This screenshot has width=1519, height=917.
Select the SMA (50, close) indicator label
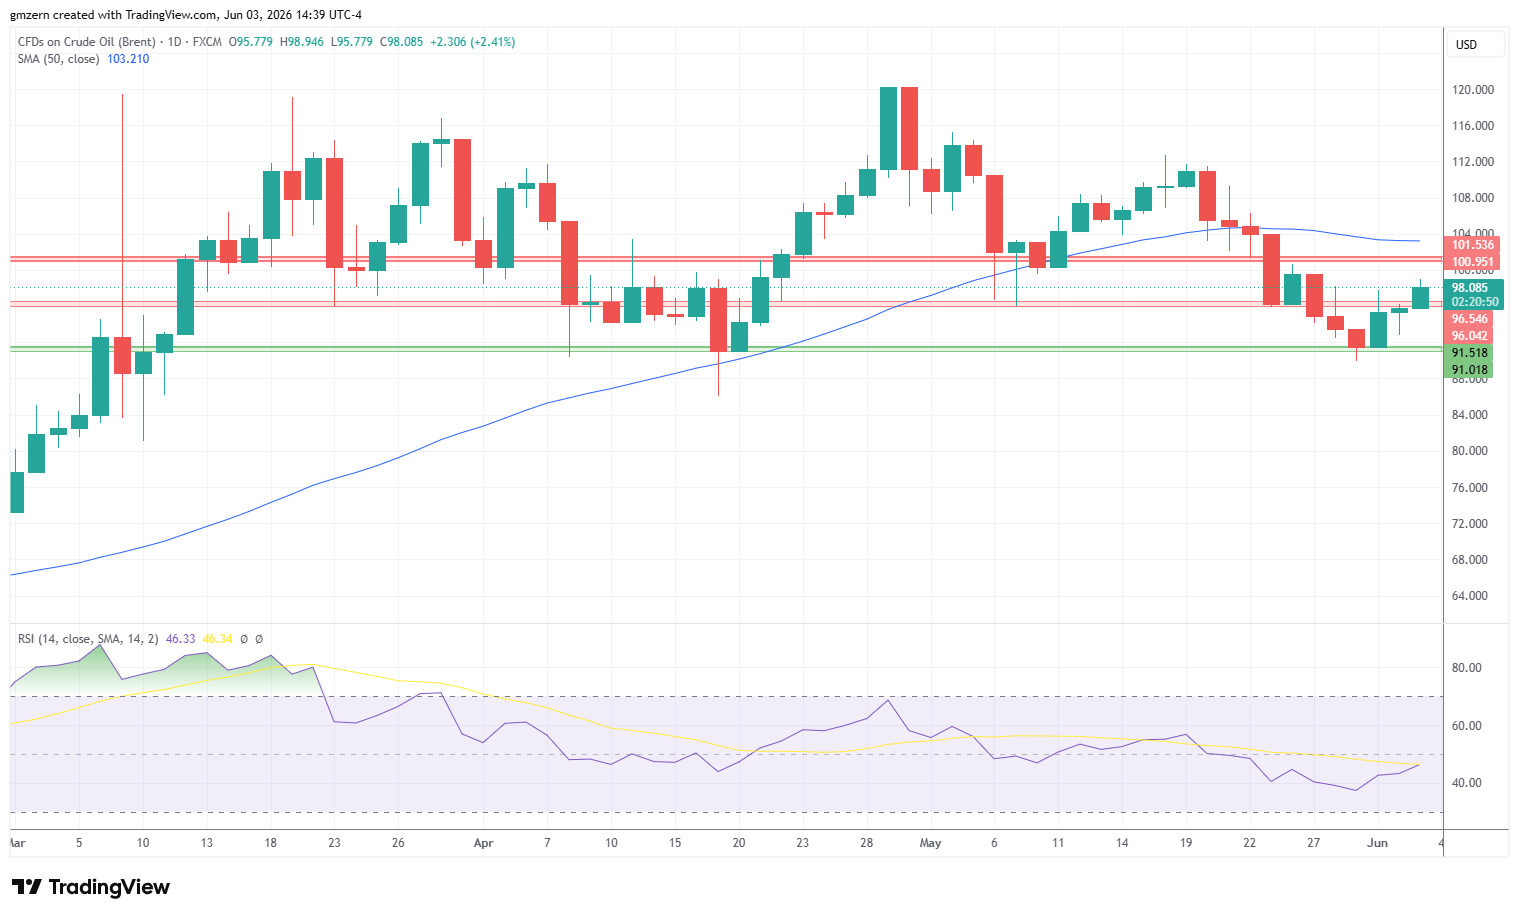58,59
